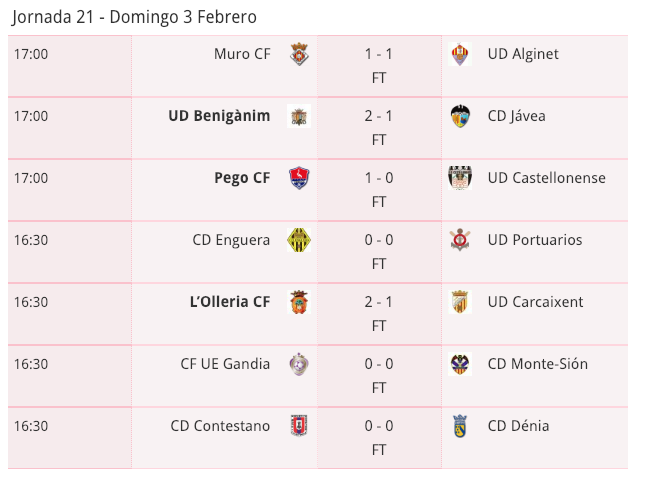Screen dimensions: 647x479
Task: Click the UD Portuarios anchor crest
Action: coord(460,240)
